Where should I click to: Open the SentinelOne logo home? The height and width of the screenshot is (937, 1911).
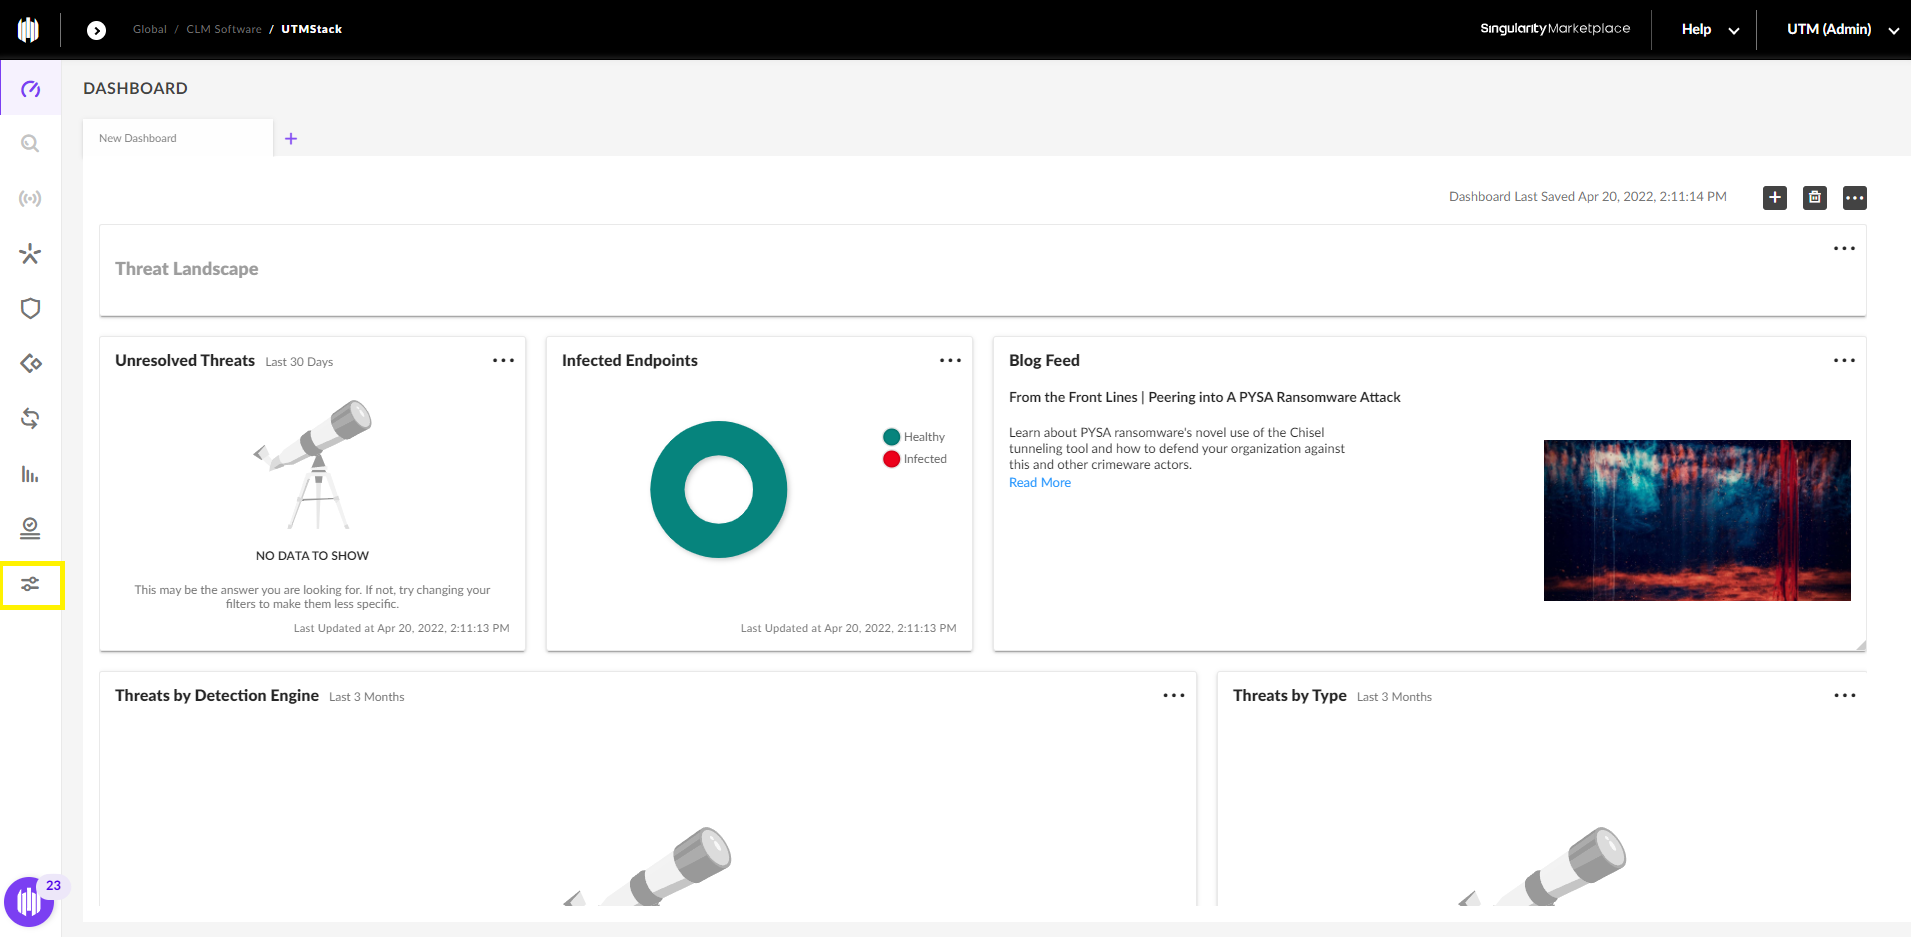click(29, 30)
